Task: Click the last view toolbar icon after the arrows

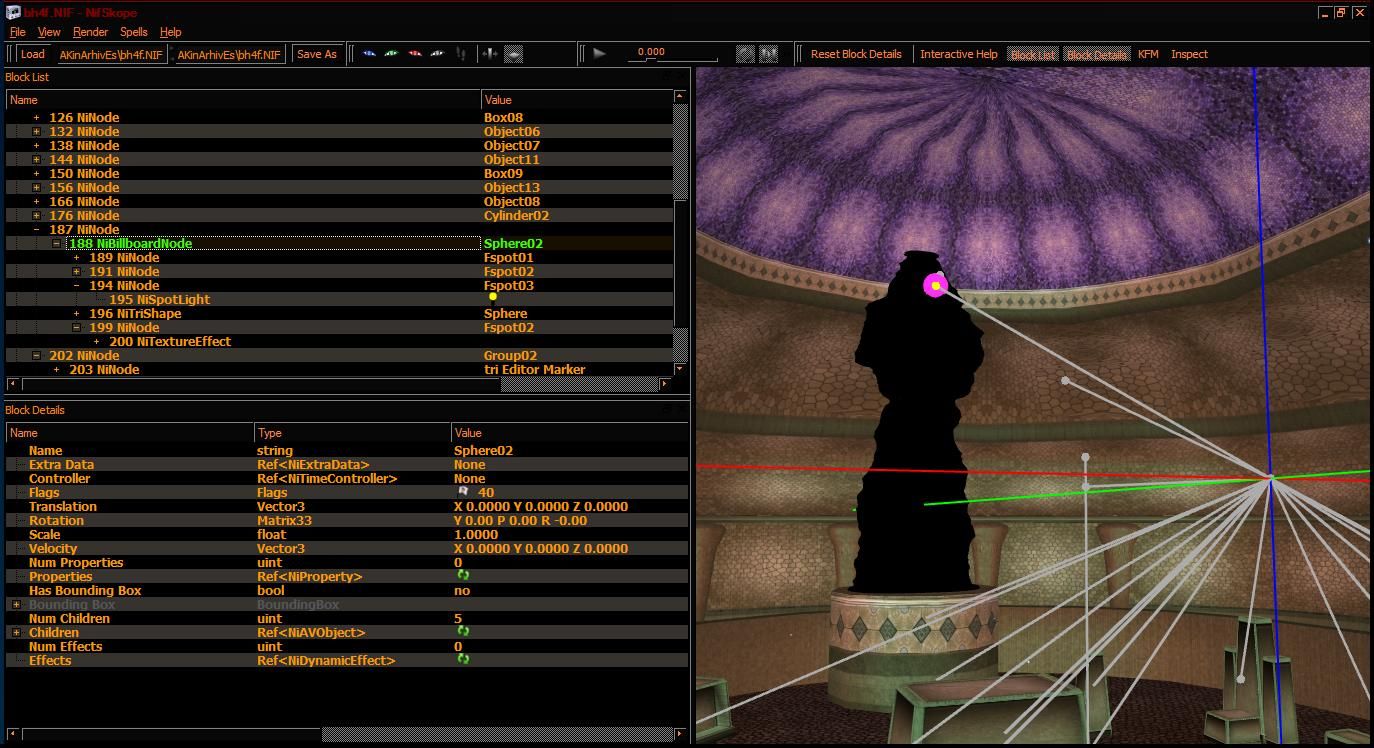Action: point(513,54)
